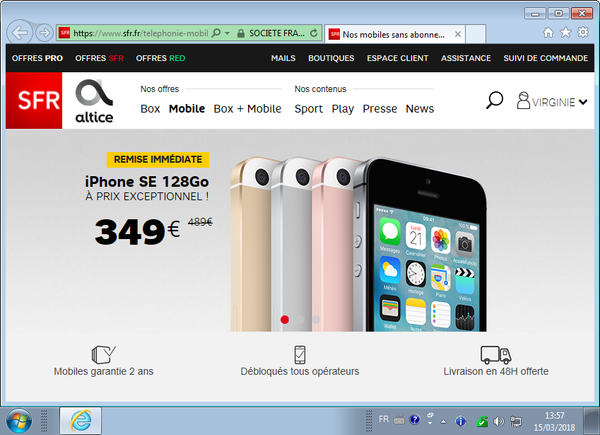Click the Internet Explorer taskbar icon
600x435 pixels.
point(80,421)
